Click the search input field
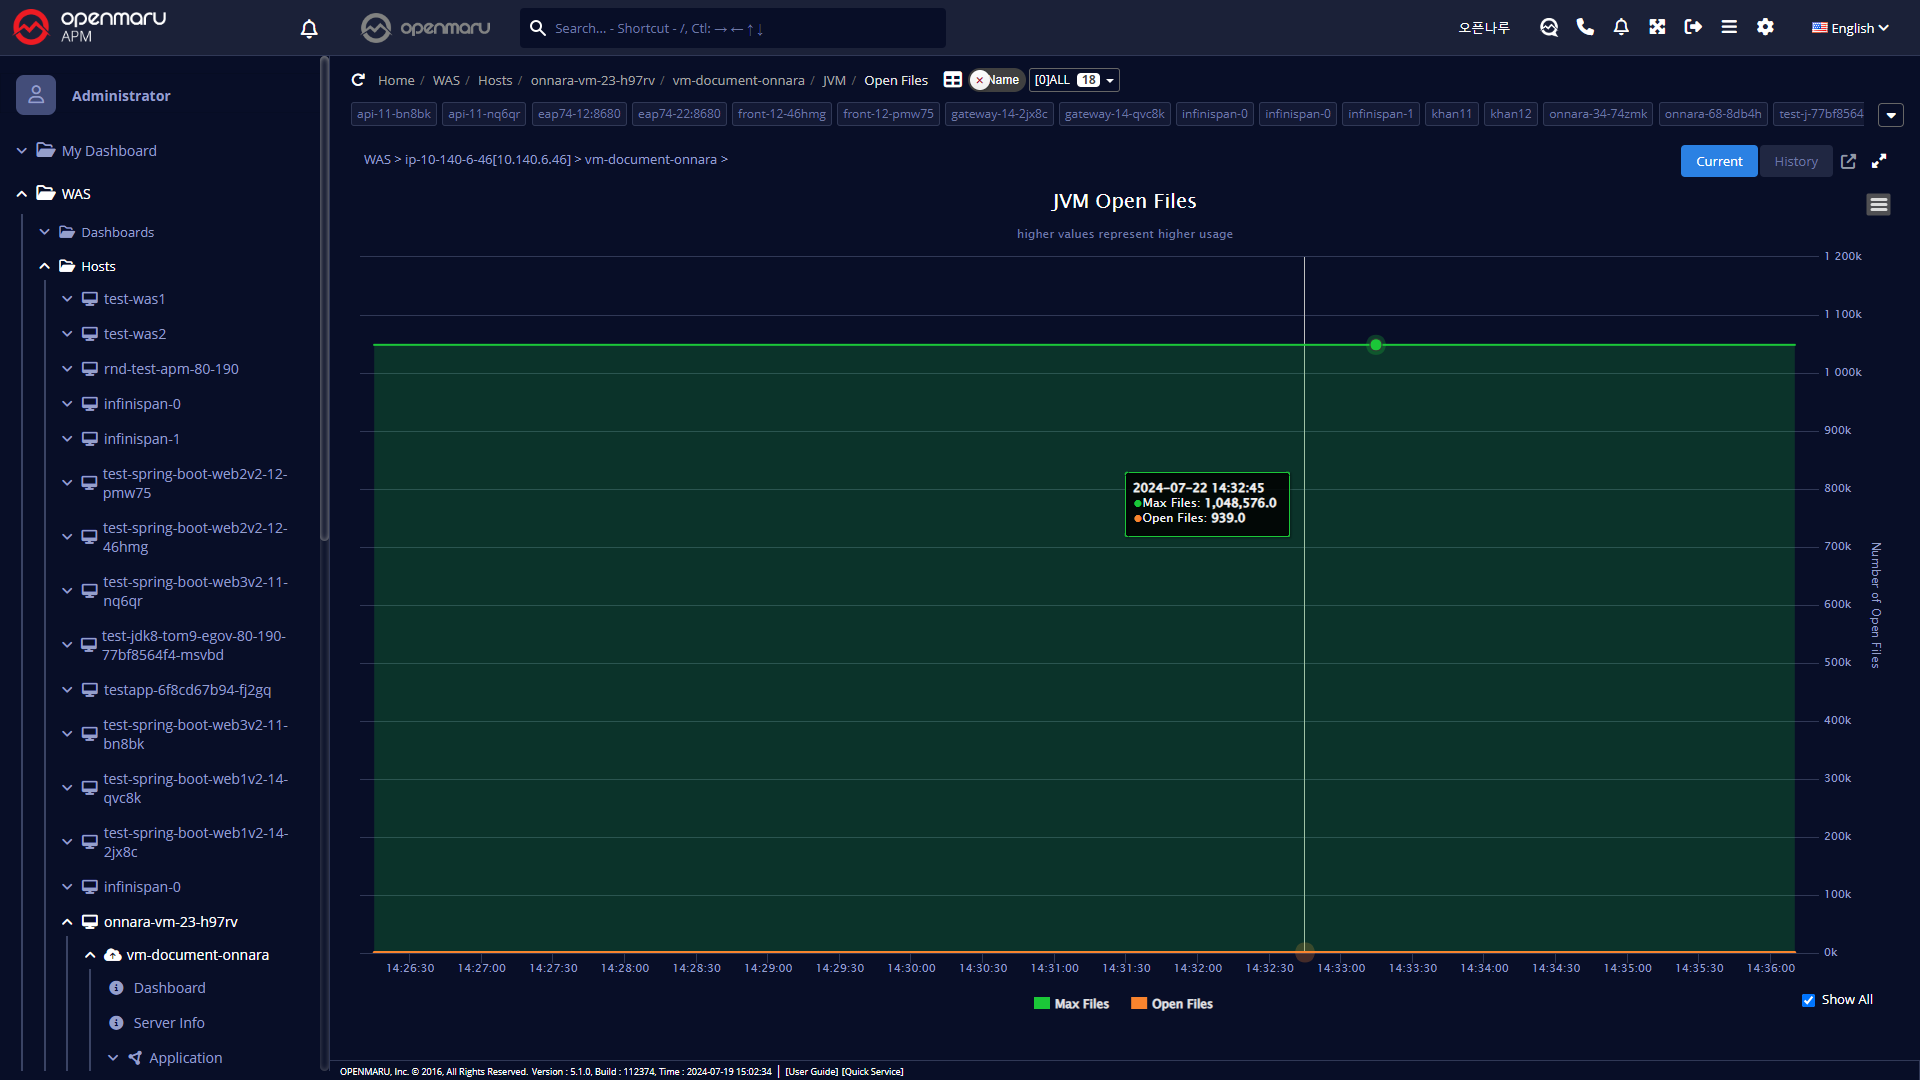 740,28
